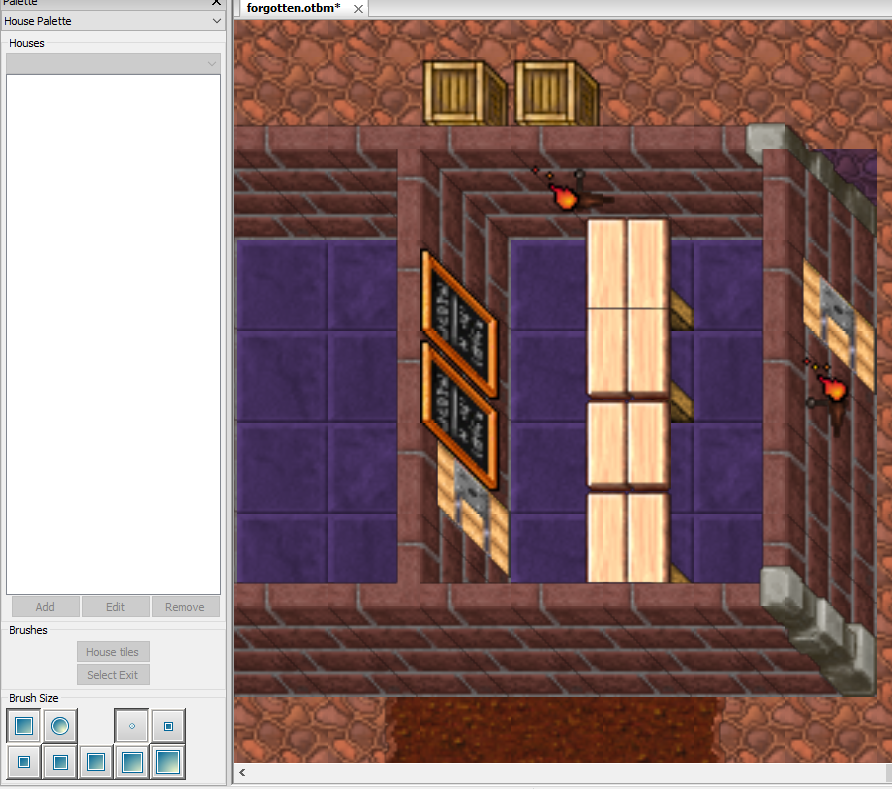Choose the second-largest brush size
The width and height of the screenshot is (892, 789).
(x=132, y=762)
